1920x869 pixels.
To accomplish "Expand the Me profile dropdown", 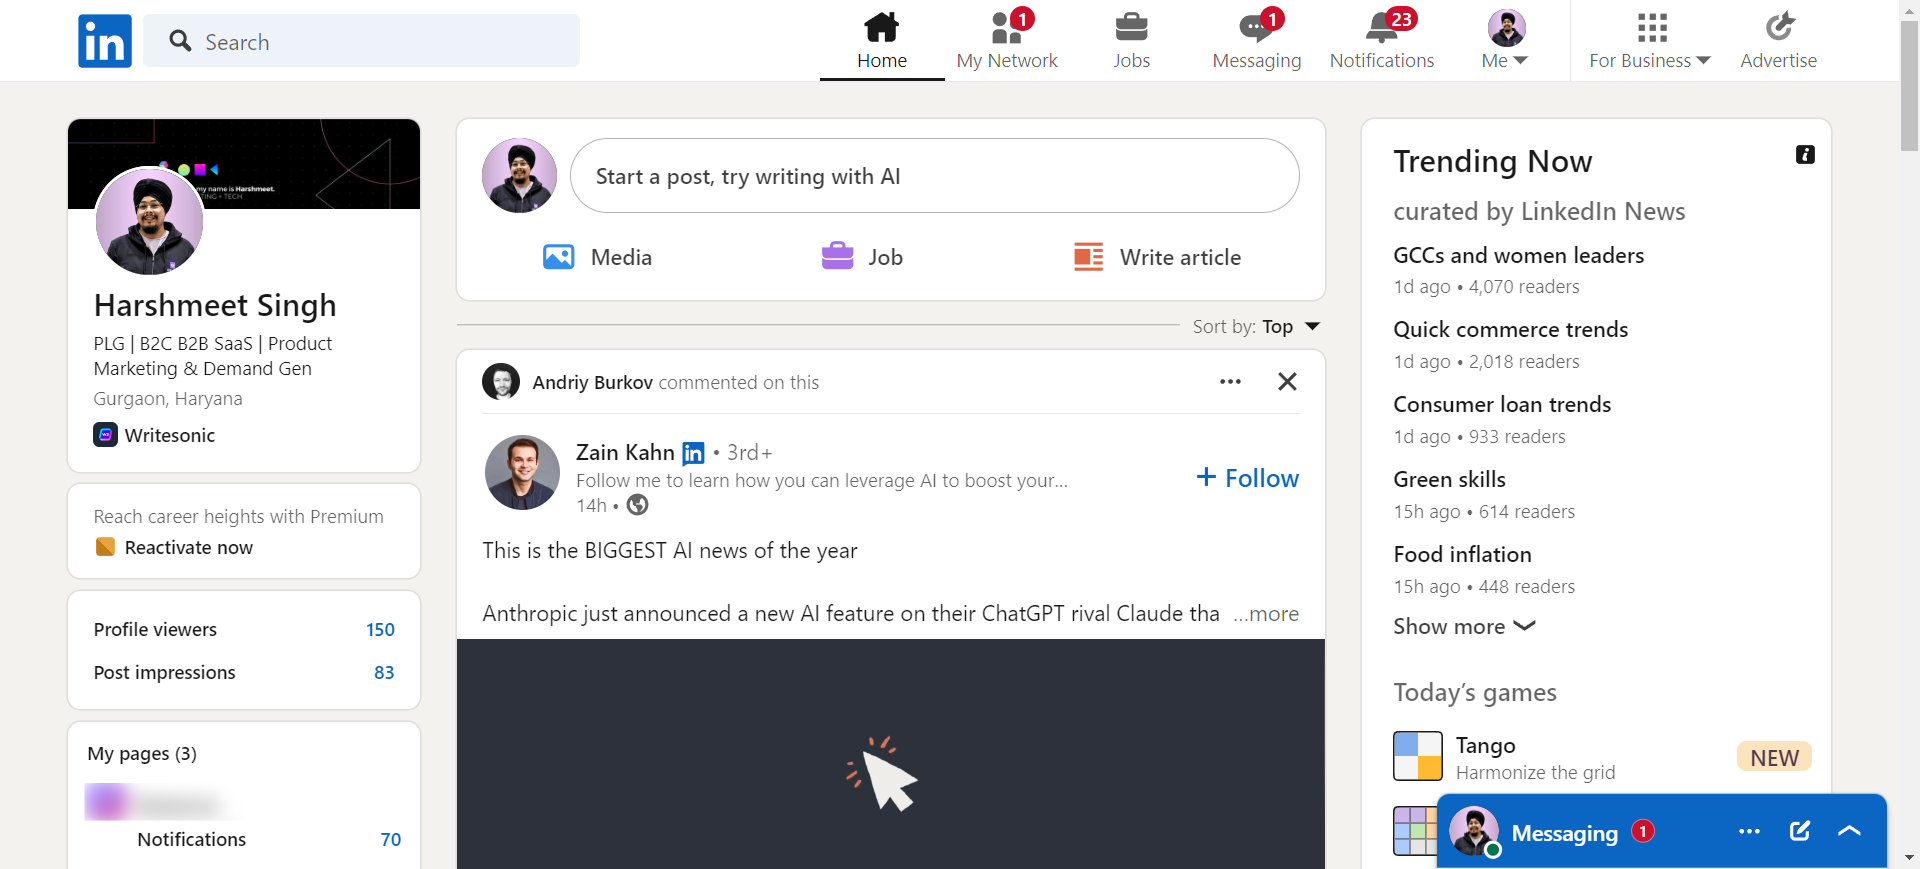I will click(x=1506, y=41).
